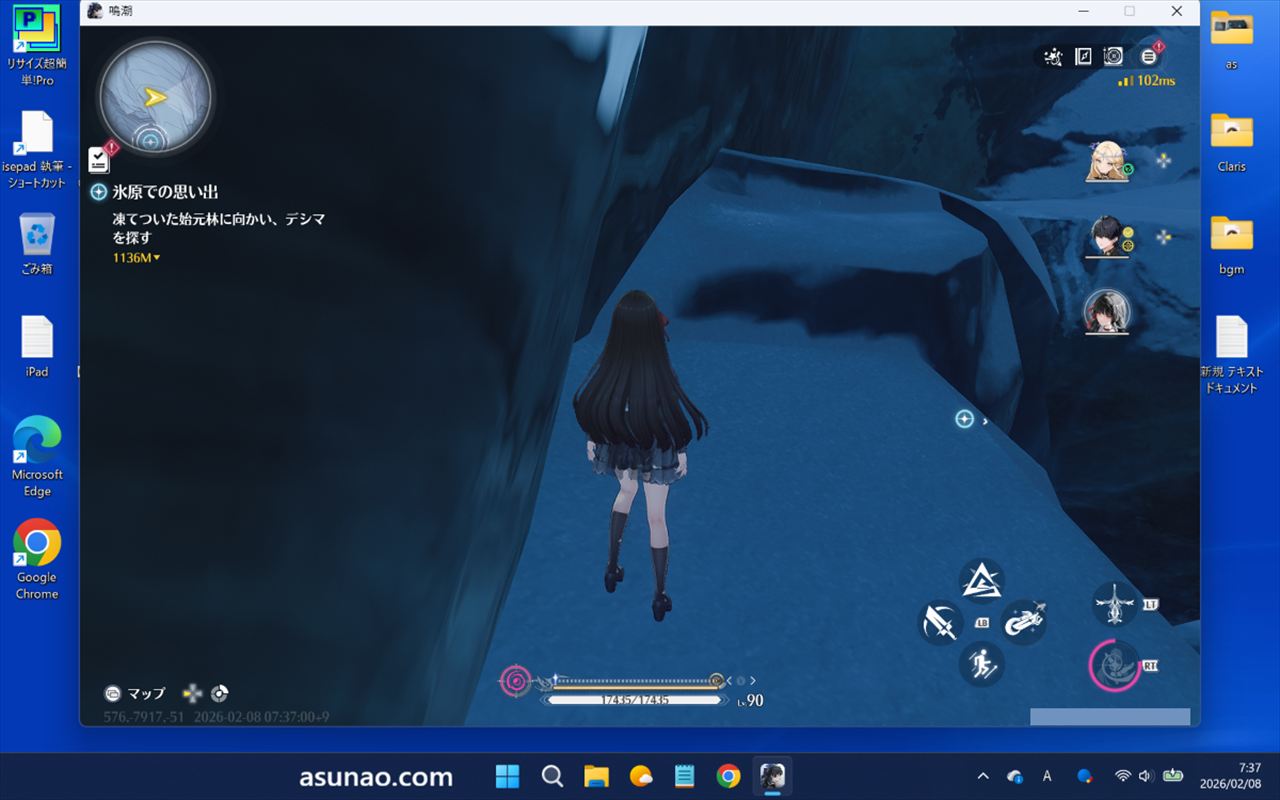Tap the sword basic attack button

pyautogui.click(x=940, y=623)
